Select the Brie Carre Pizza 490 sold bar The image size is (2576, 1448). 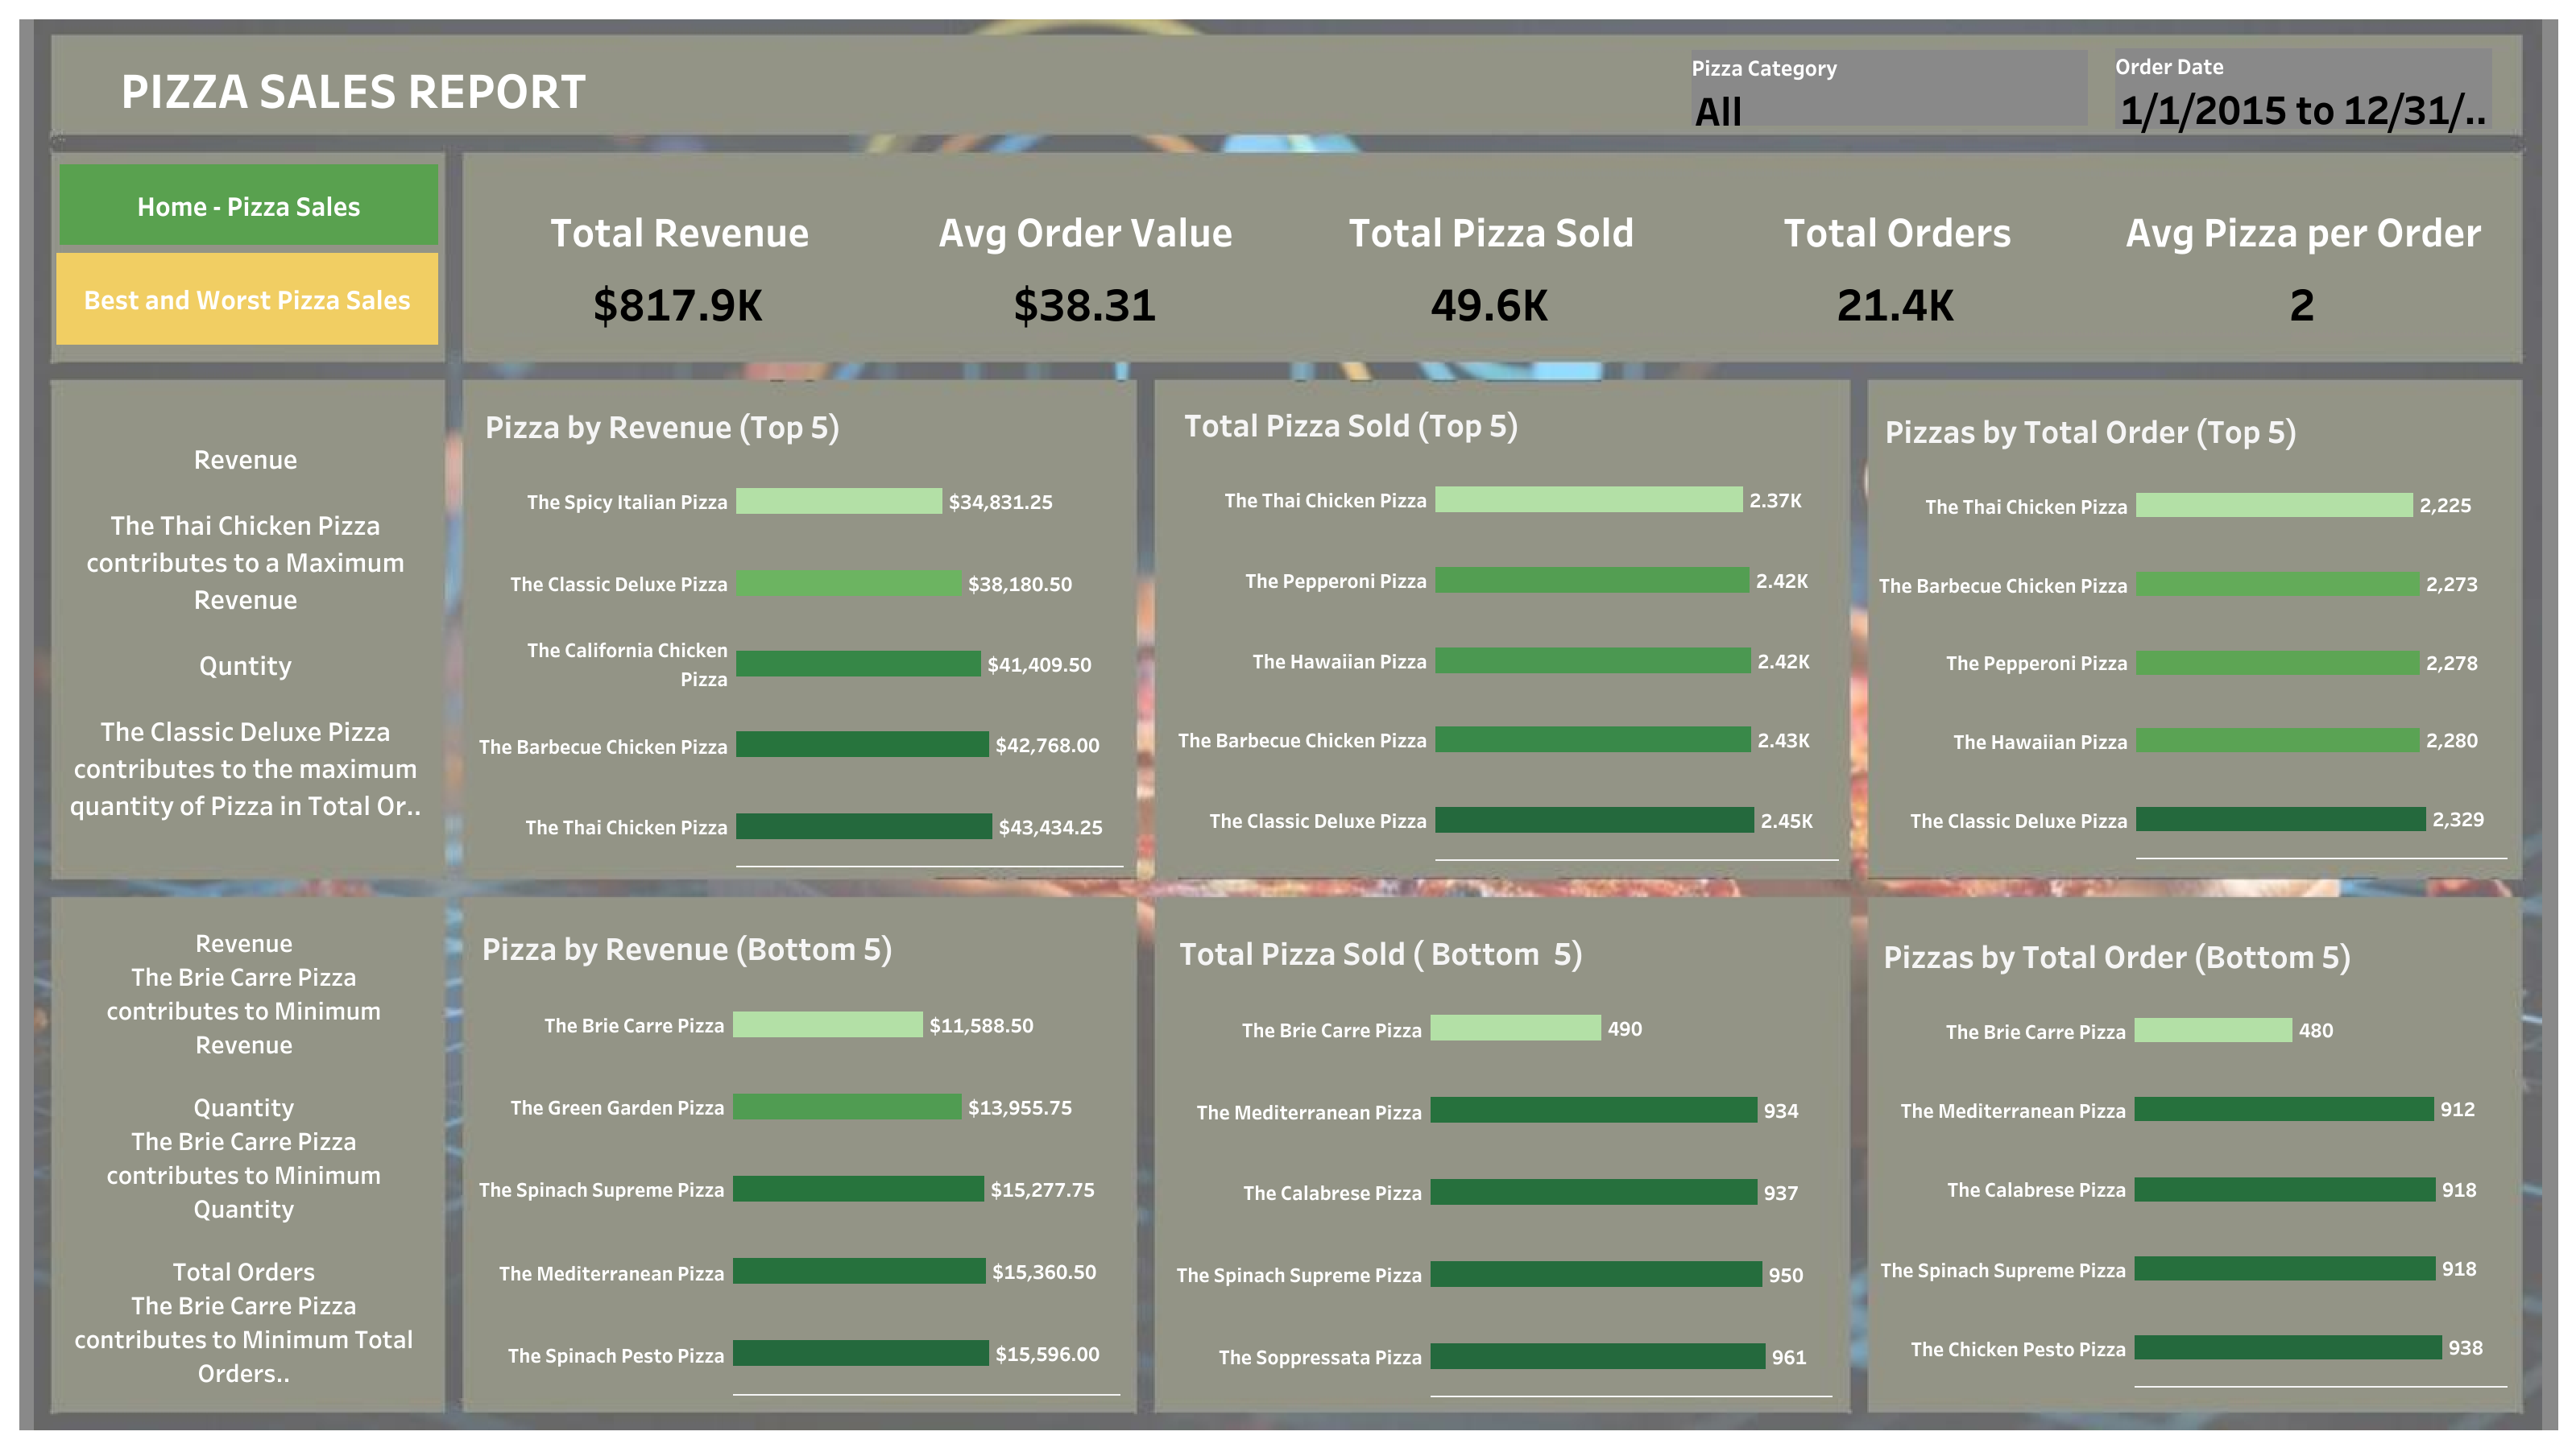tap(1515, 1028)
